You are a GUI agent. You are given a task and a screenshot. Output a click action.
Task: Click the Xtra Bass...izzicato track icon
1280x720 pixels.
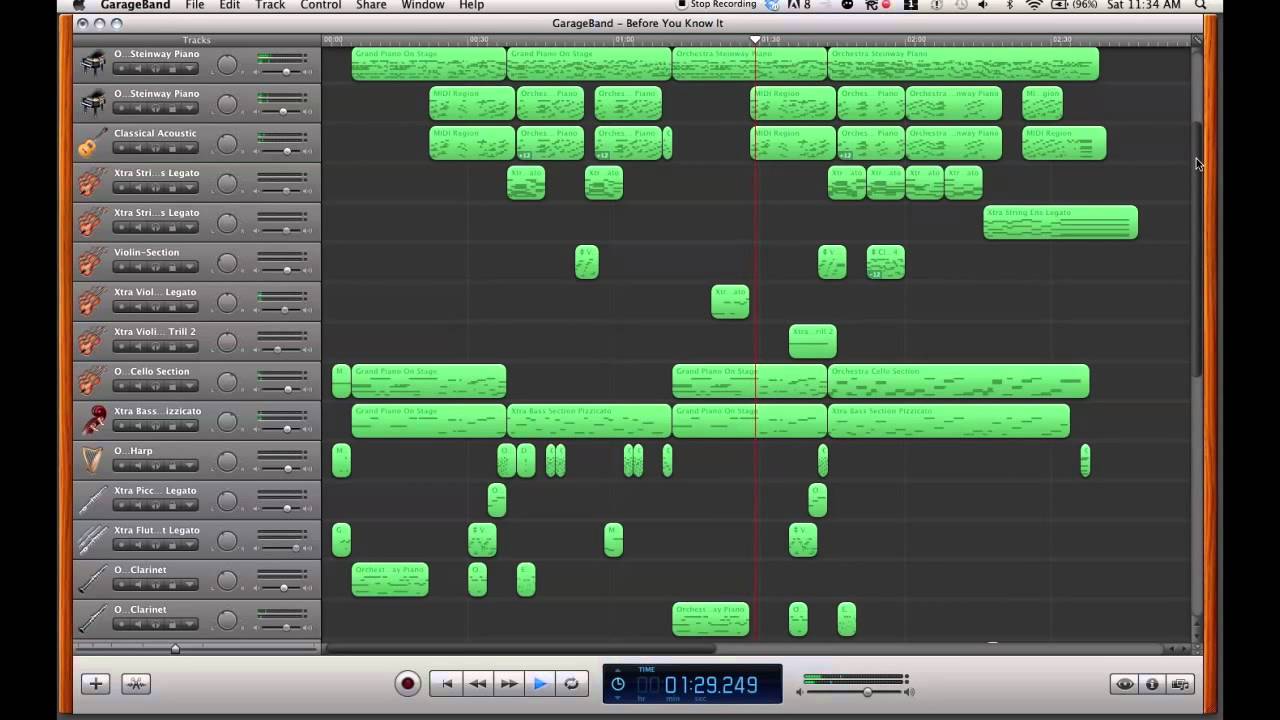click(x=92, y=421)
